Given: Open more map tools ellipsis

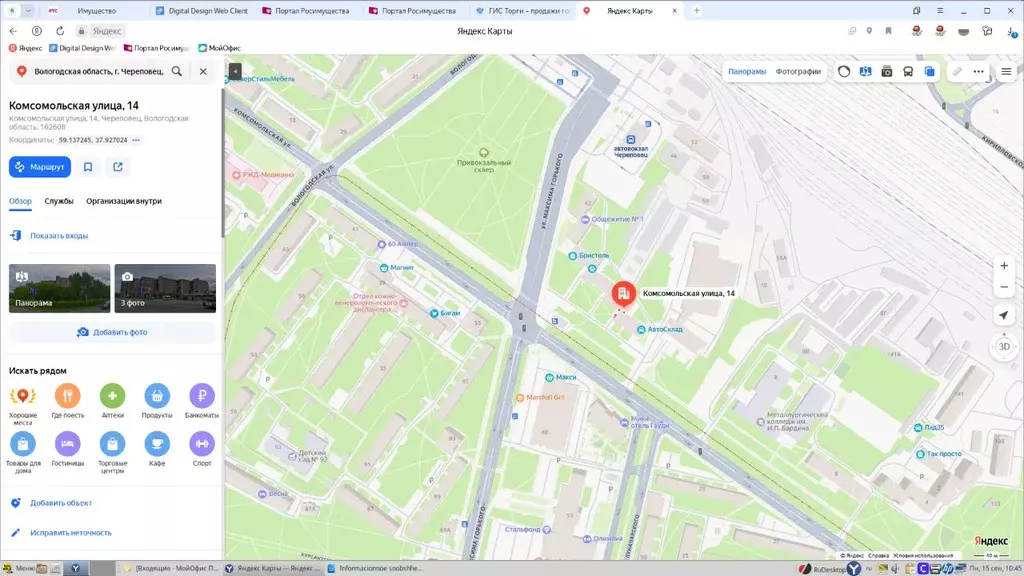Looking at the screenshot, I should (978, 71).
